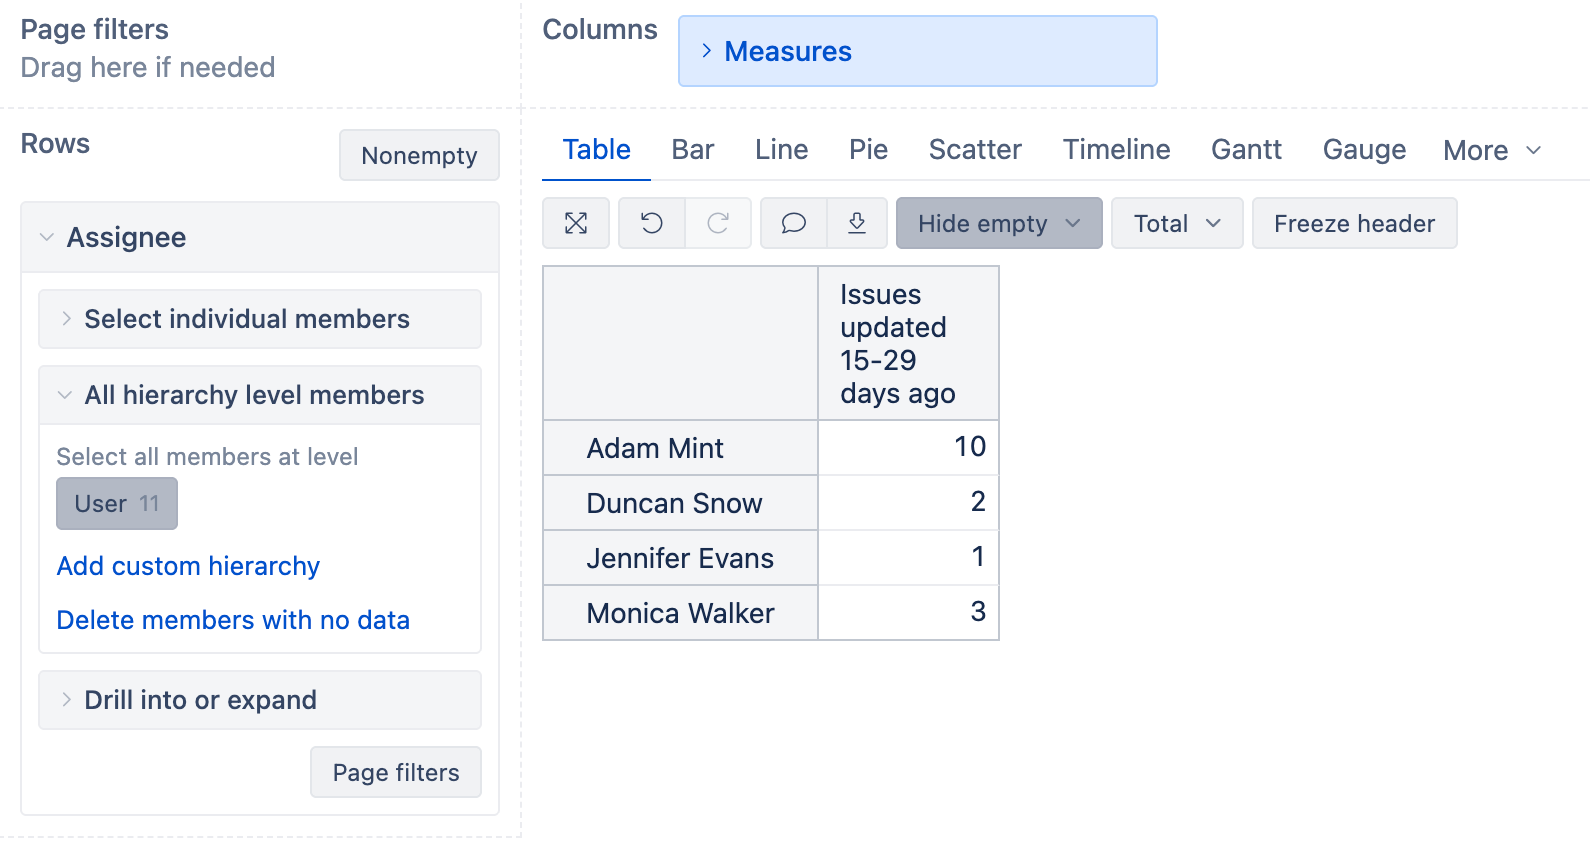Click the redo arrow icon

click(718, 223)
